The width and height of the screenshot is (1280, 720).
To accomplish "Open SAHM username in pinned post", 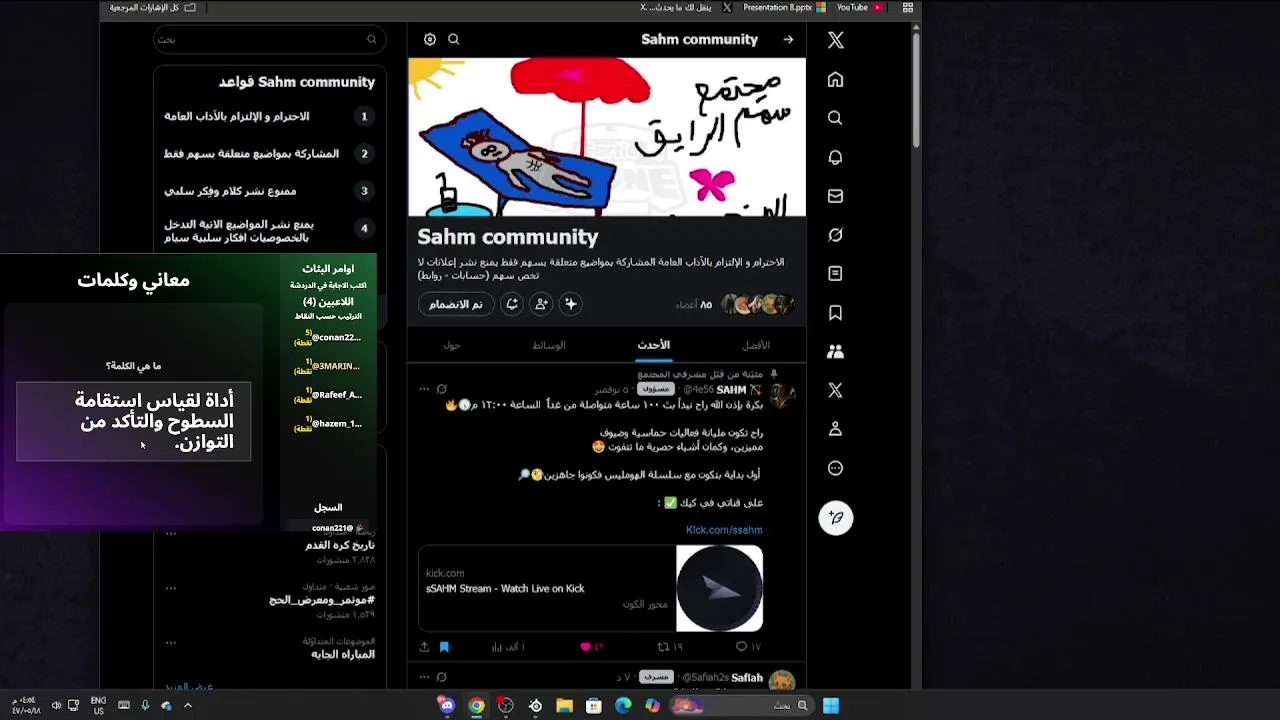I will 731,389.
